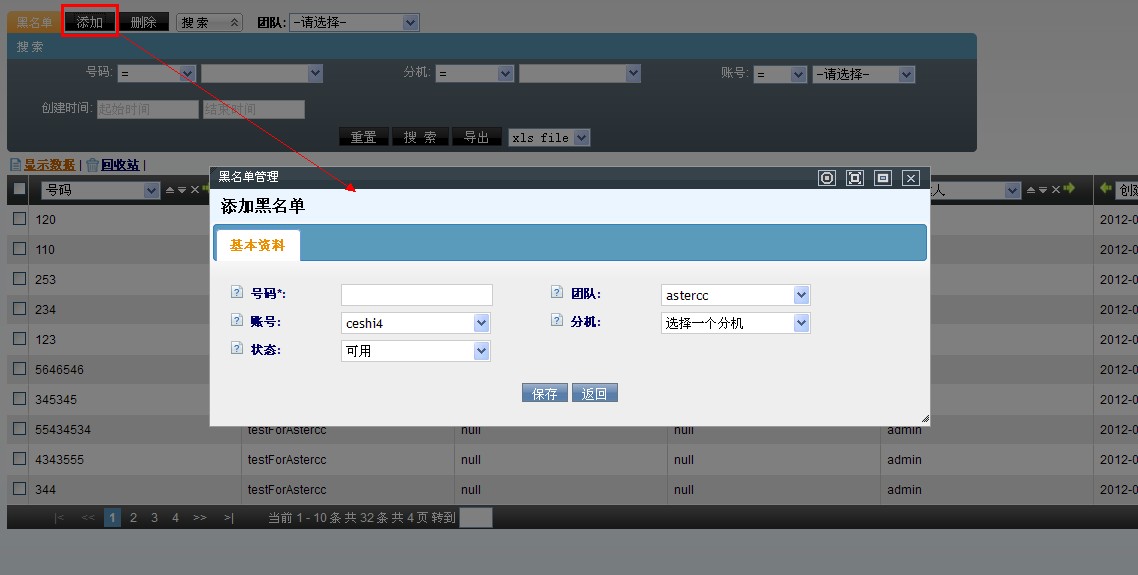Viewport: 1138px width, 575px height.
Task: Open the 回收站 recycle bin link
Action: coord(119,165)
